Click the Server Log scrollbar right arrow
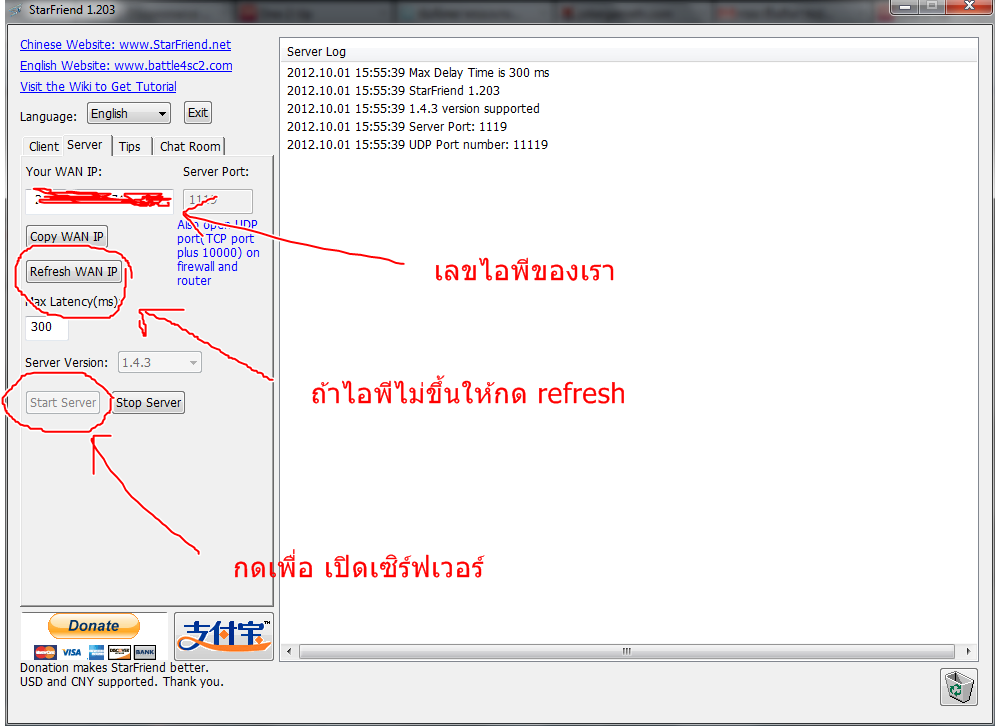 pyautogui.click(x=968, y=652)
